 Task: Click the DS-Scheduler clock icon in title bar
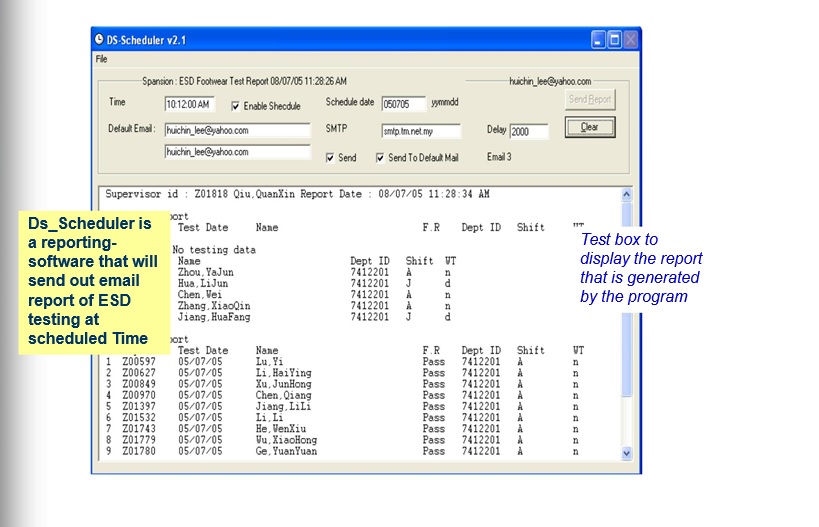100,39
